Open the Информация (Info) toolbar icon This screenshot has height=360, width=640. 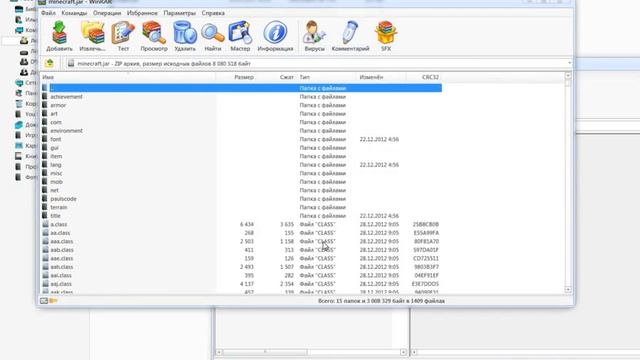pyautogui.click(x=275, y=36)
